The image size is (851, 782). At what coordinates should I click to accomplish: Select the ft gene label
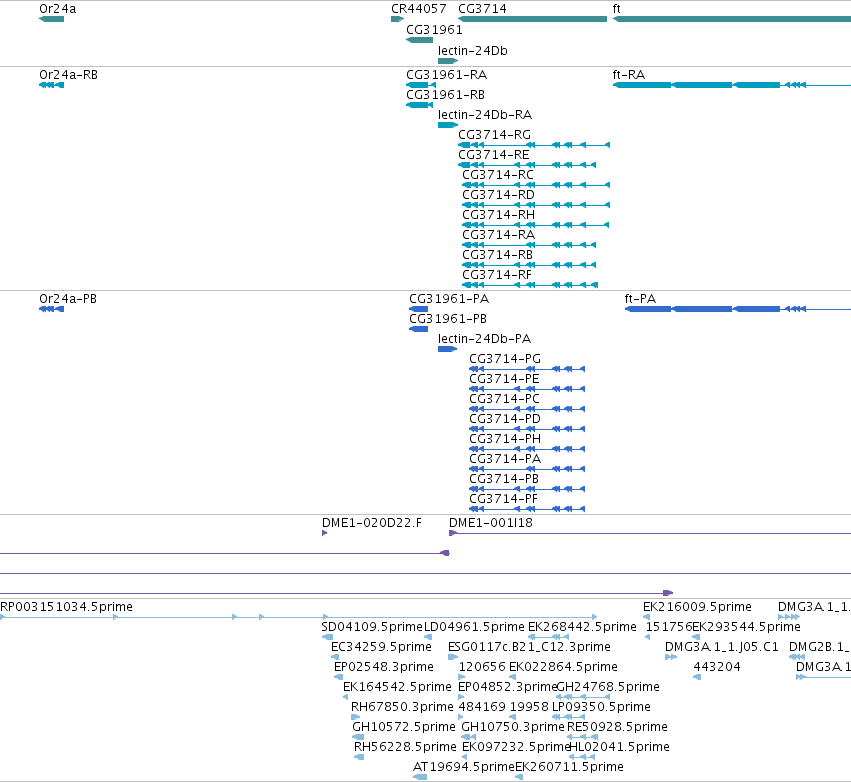pyautogui.click(x=617, y=9)
